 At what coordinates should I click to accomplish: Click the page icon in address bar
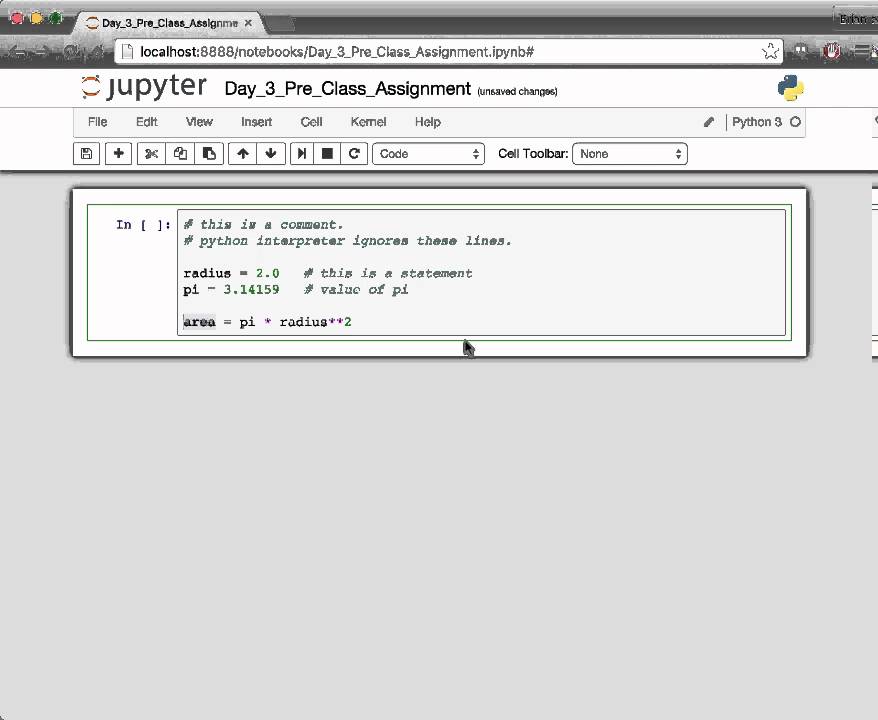click(127, 52)
